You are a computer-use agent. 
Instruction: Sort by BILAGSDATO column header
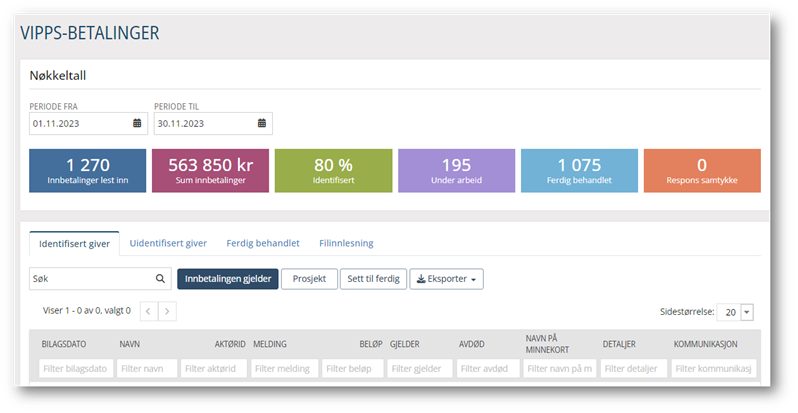[64, 344]
